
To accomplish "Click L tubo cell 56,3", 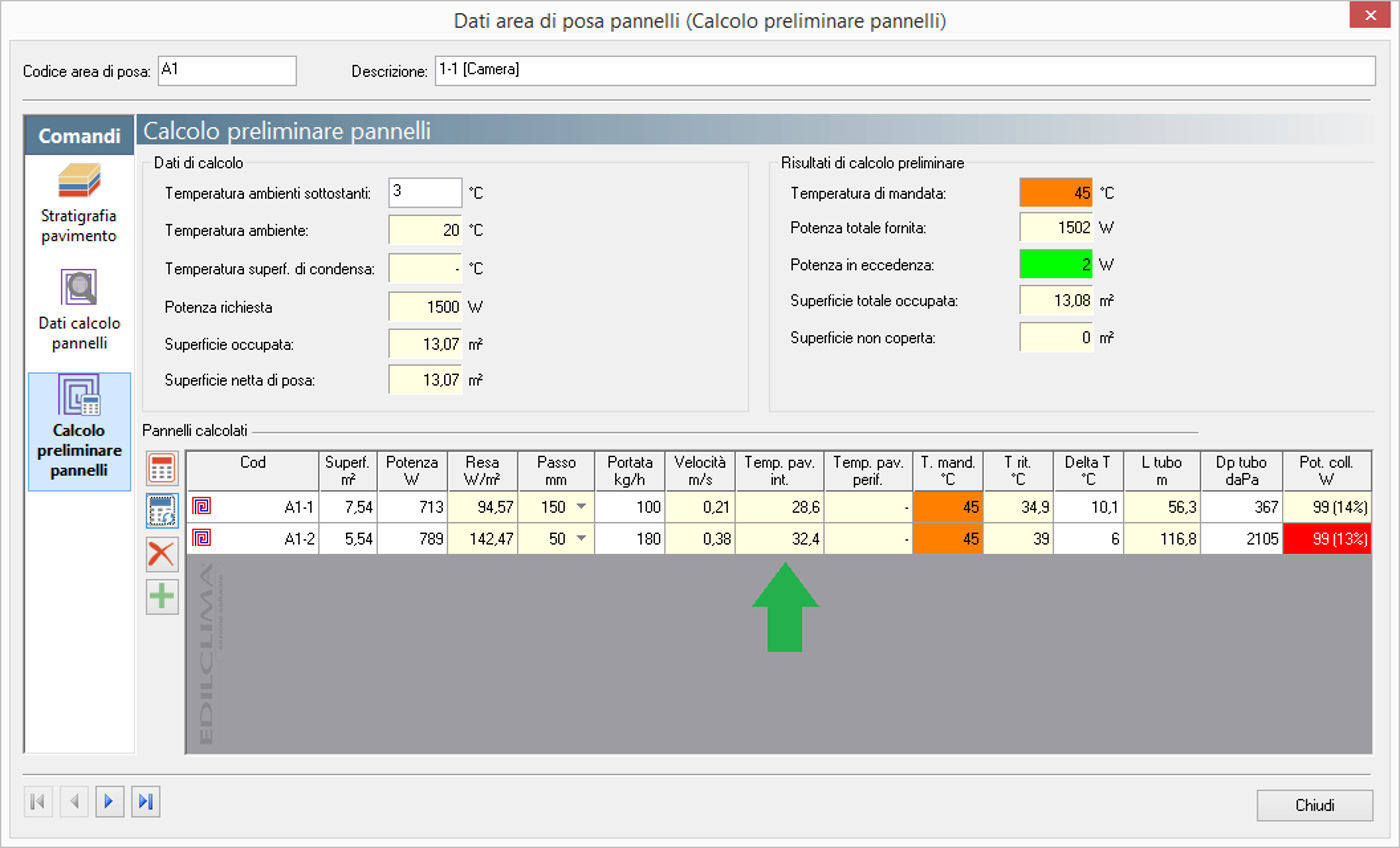I will 1162,508.
